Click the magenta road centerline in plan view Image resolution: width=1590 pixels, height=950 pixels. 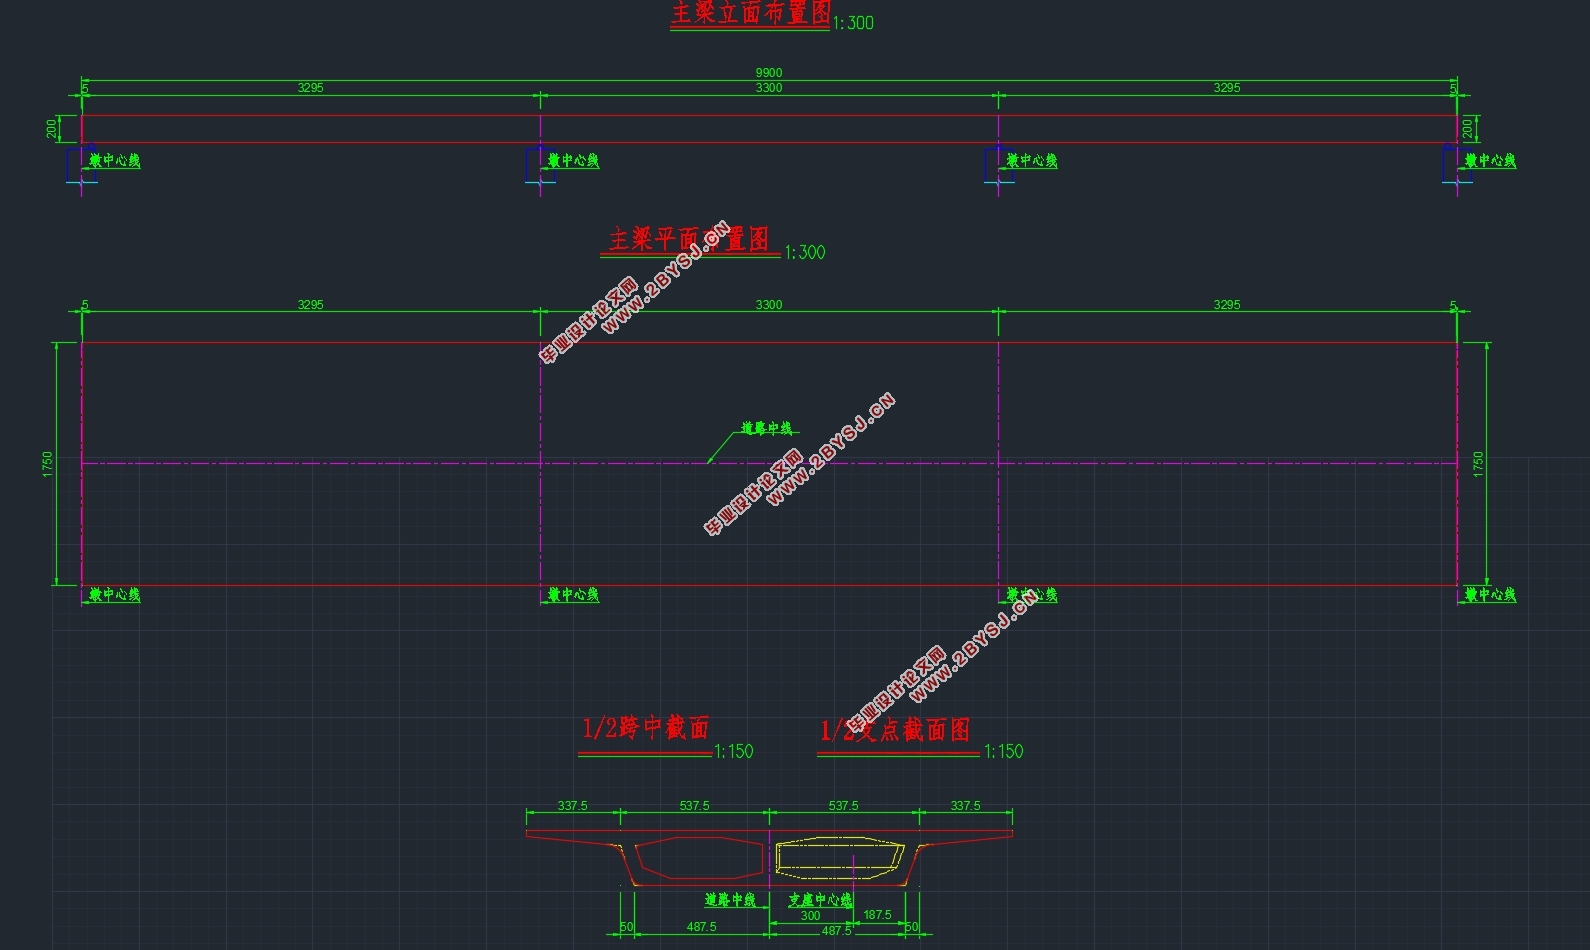[x=769, y=463]
